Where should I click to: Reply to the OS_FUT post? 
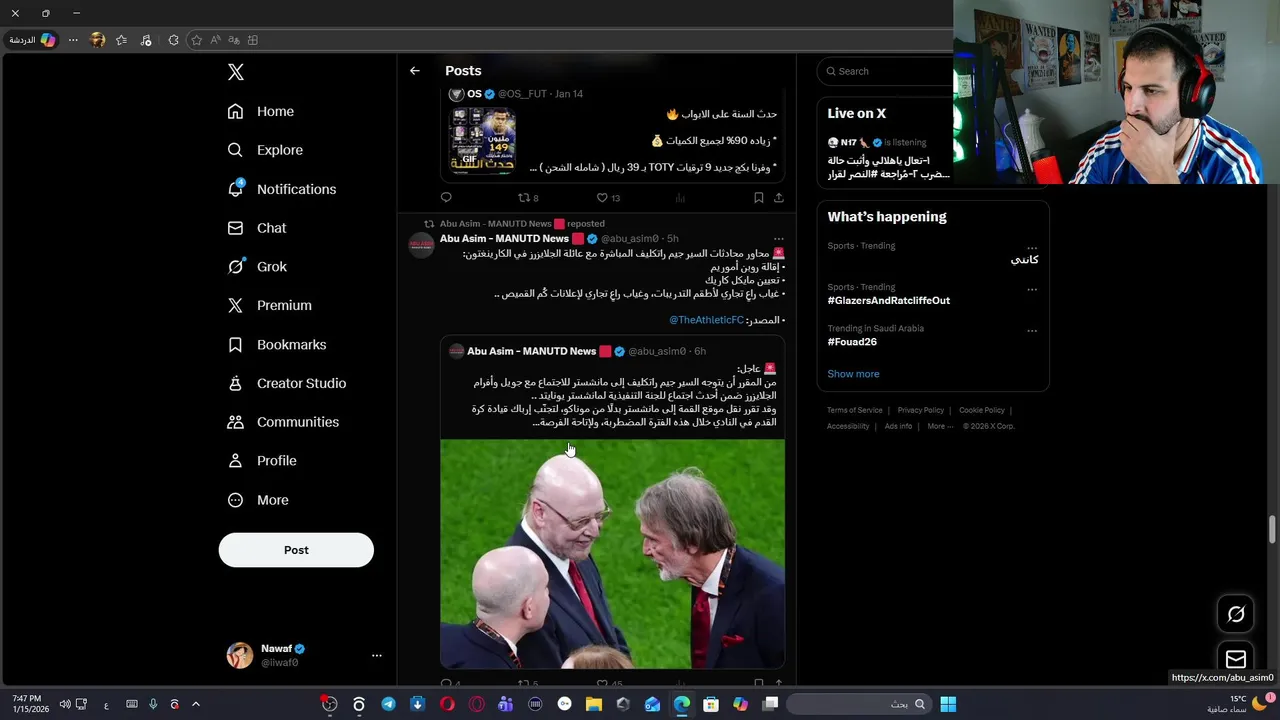pyautogui.click(x=446, y=198)
